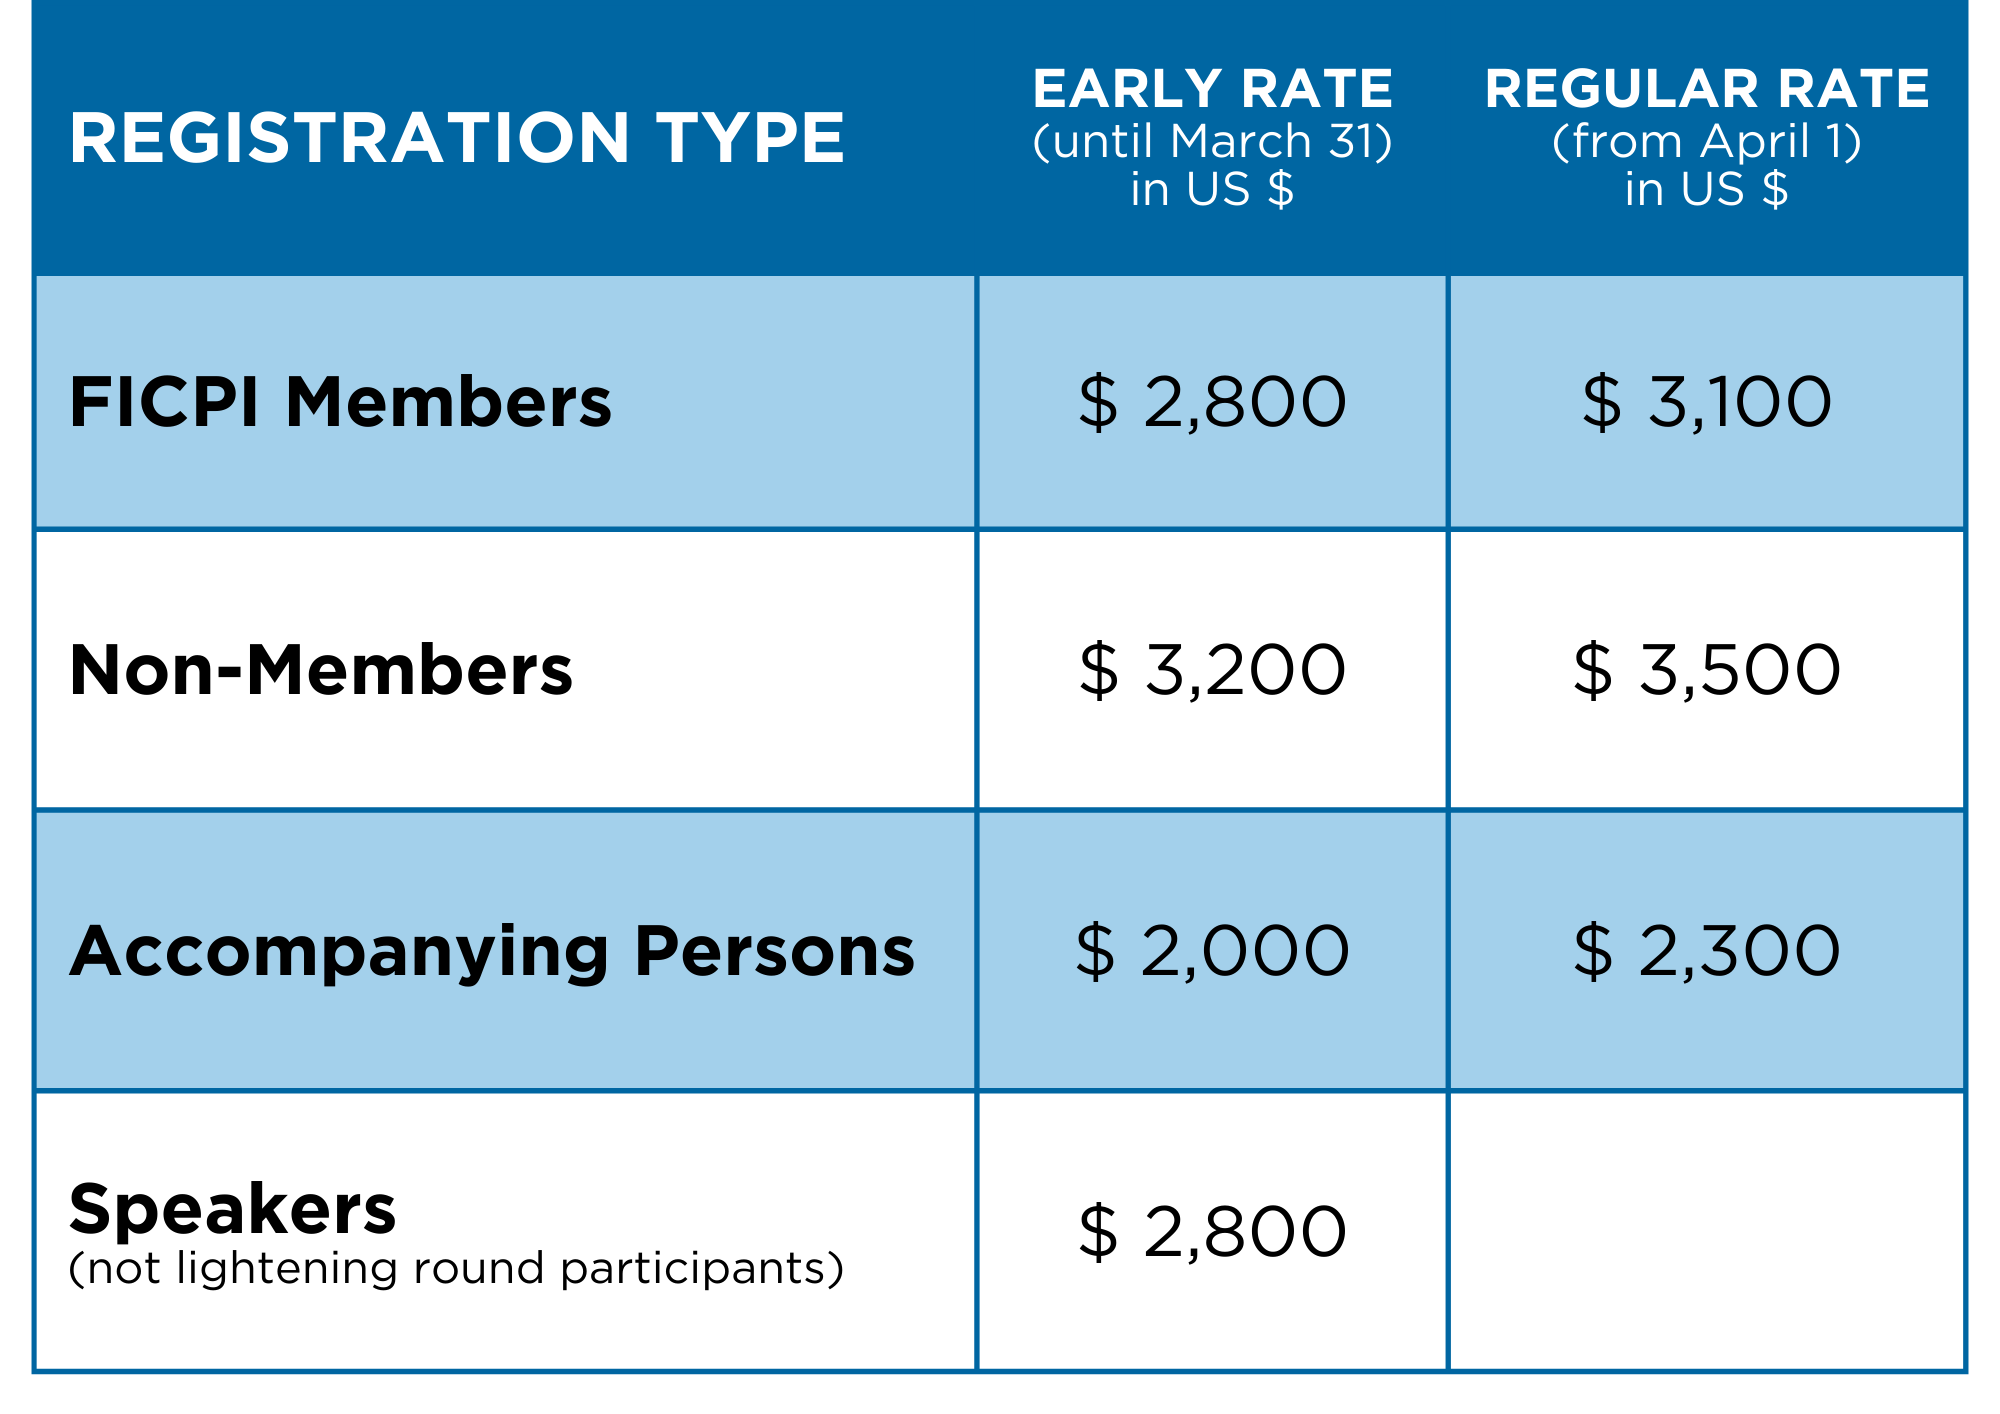Click the FICPI Members row label
The height and width of the screenshot is (1414, 2000).
coord(340,402)
